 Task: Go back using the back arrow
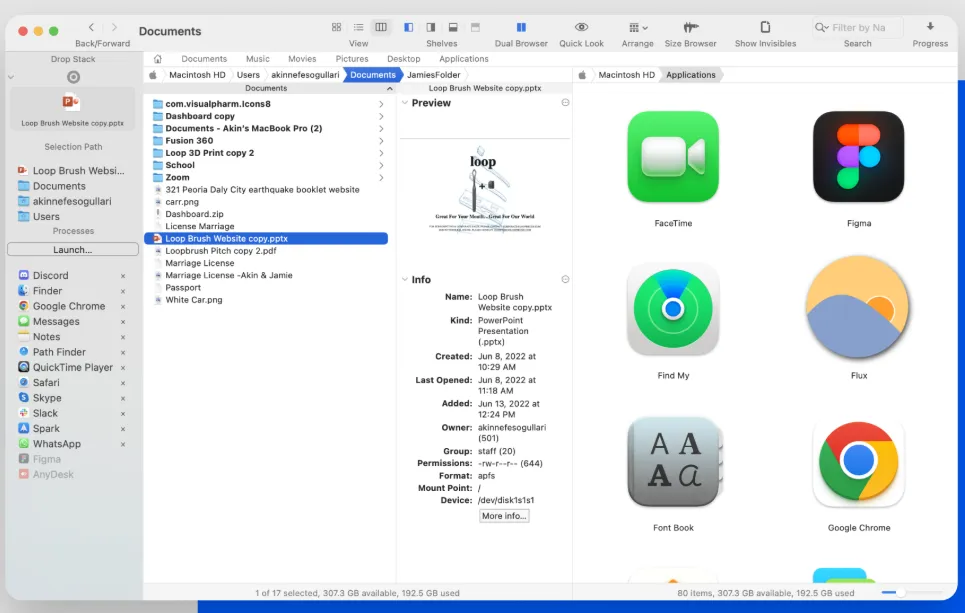[x=91, y=27]
